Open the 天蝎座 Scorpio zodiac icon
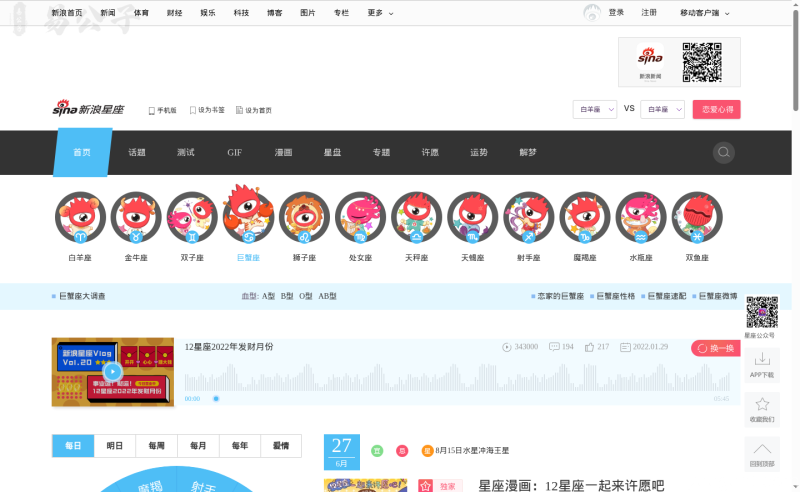This screenshot has width=800, height=492. (x=473, y=217)
